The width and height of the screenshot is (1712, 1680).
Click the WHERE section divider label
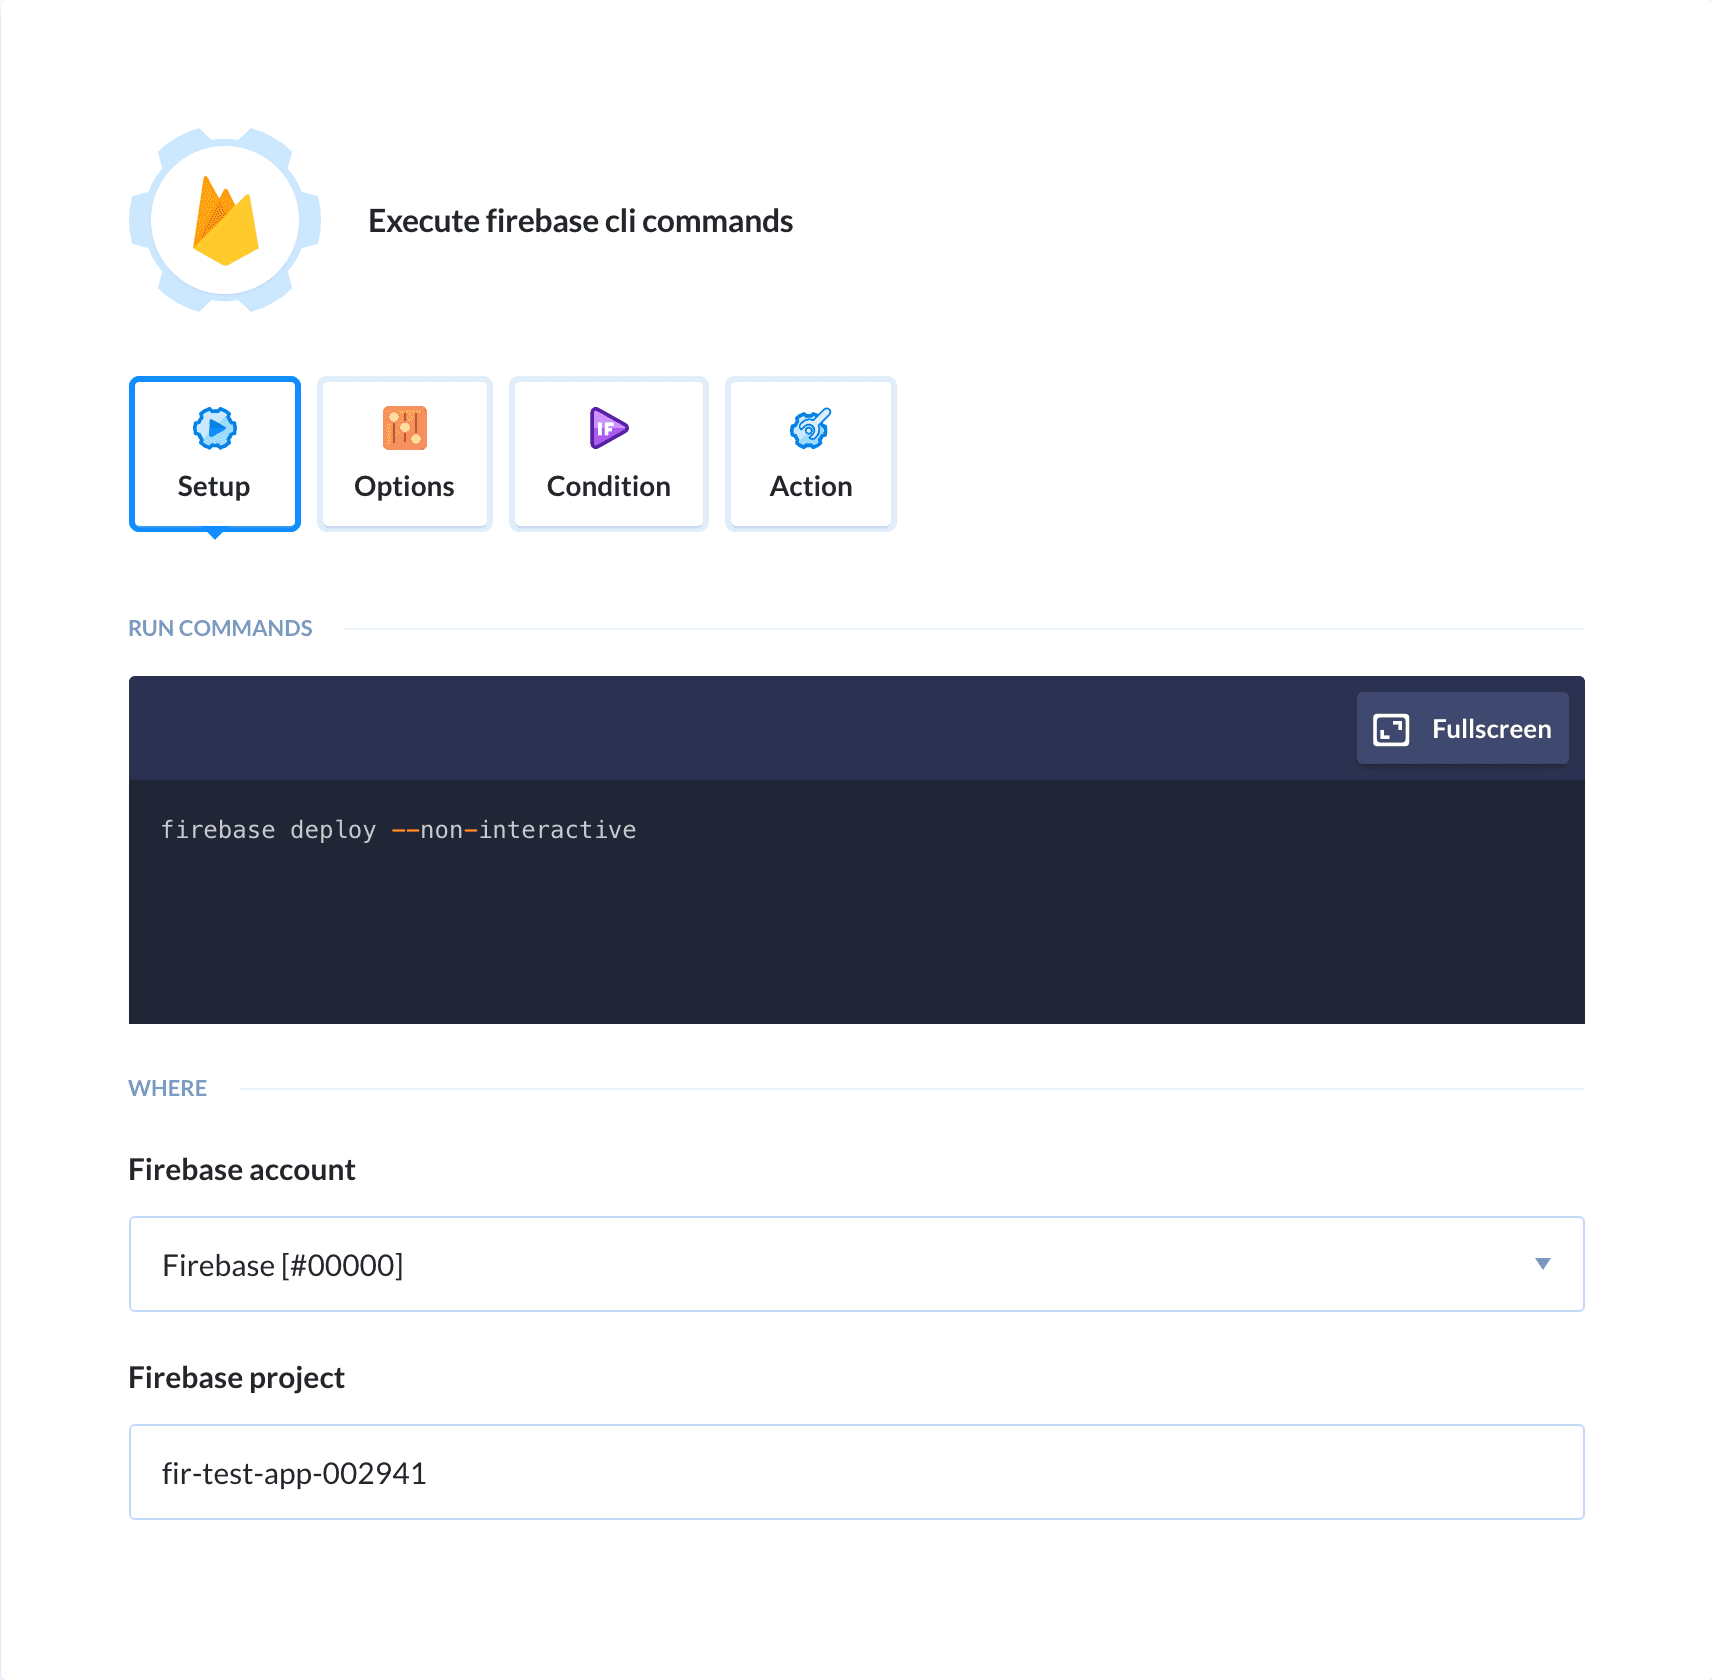pos(167,1087)
